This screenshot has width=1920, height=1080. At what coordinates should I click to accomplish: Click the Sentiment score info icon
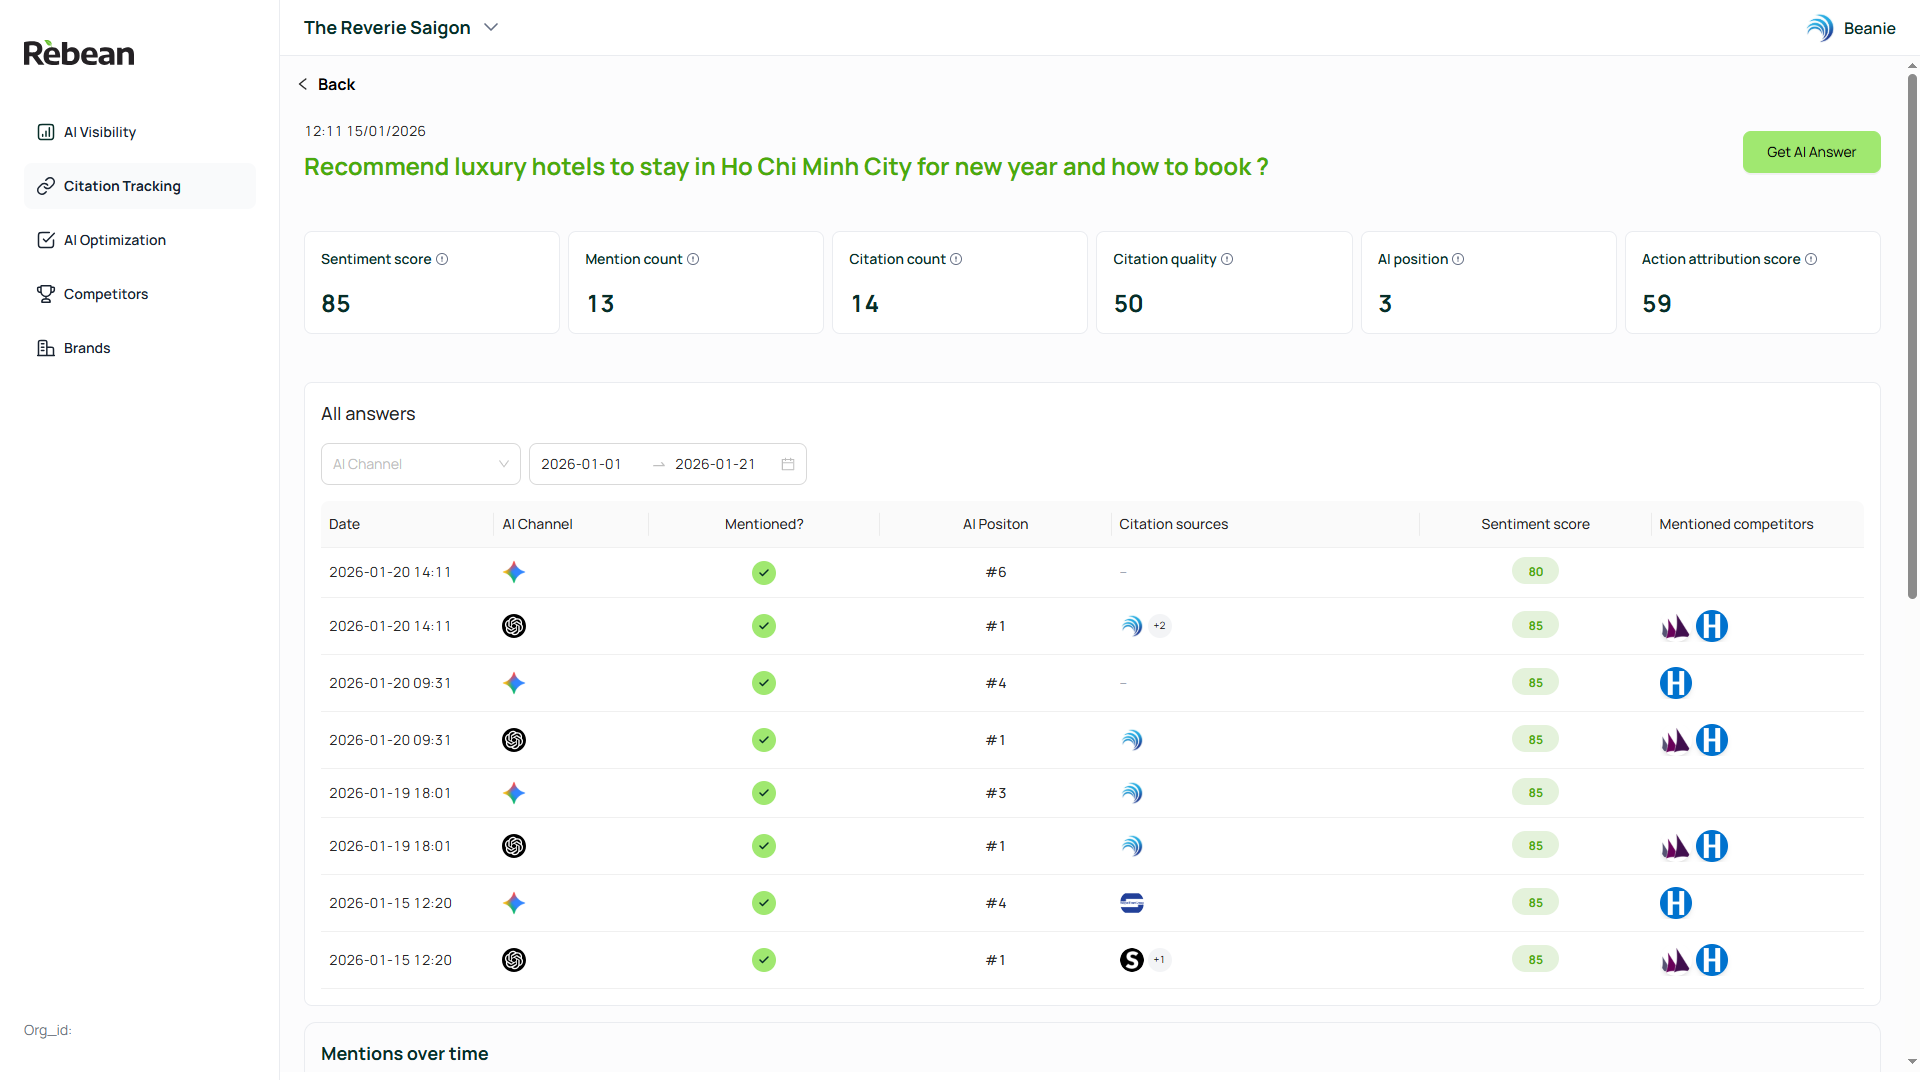click(442, 259)
